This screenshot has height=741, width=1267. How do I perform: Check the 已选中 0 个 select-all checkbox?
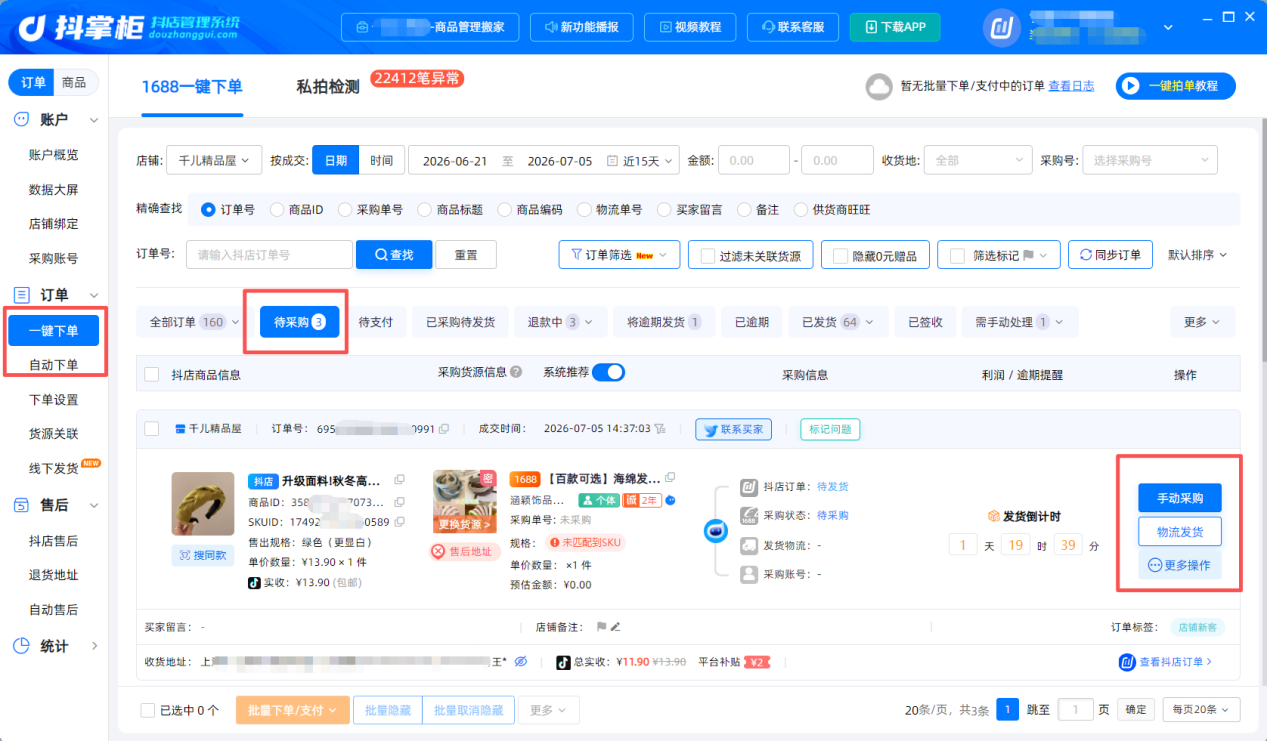tap(148, 711)
